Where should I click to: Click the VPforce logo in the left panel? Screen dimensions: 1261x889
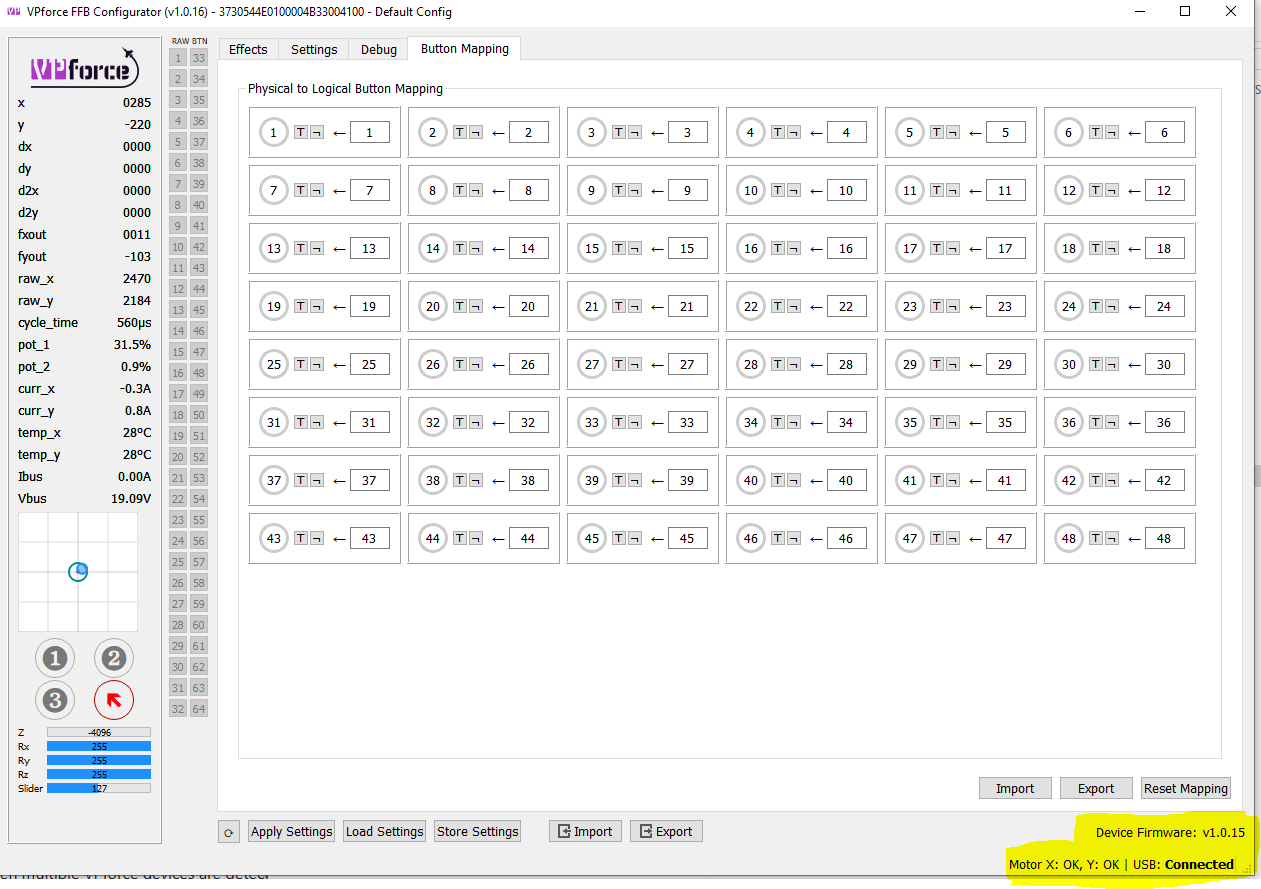pyautogui.click(x=84, y=68)
